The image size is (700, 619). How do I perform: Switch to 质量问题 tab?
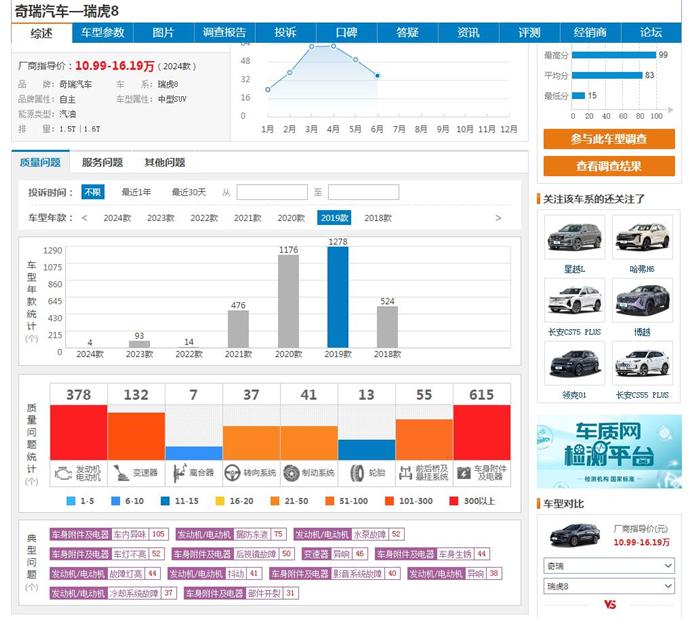click(x=40, y=162)
